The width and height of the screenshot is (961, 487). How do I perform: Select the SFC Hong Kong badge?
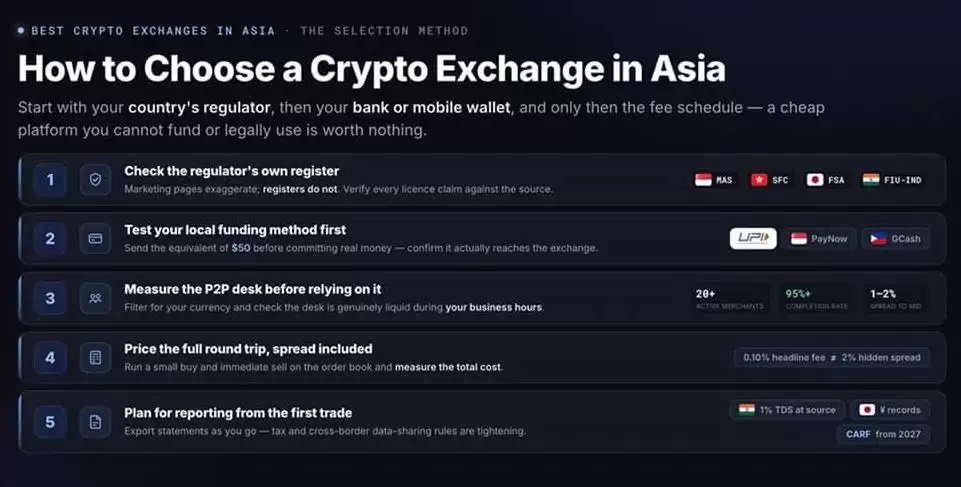point(770,180)
